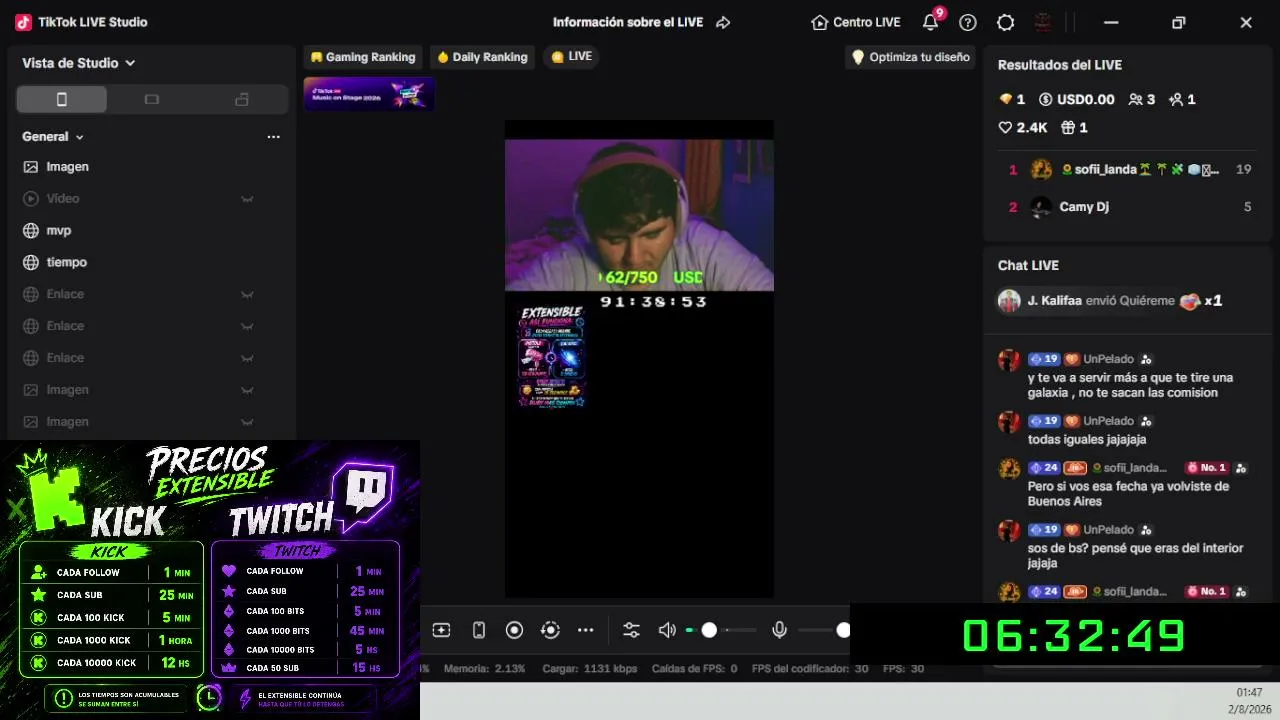Open Camy Dj in viewer ranking
The height and width of the screenshot is (720, 1280).
point(1127,207)
